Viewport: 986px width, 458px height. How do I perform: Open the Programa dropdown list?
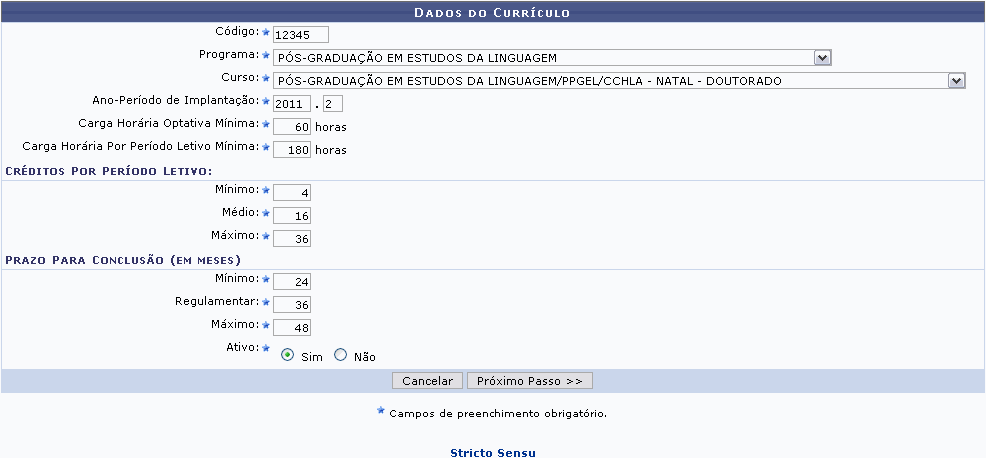coord(552,57)
